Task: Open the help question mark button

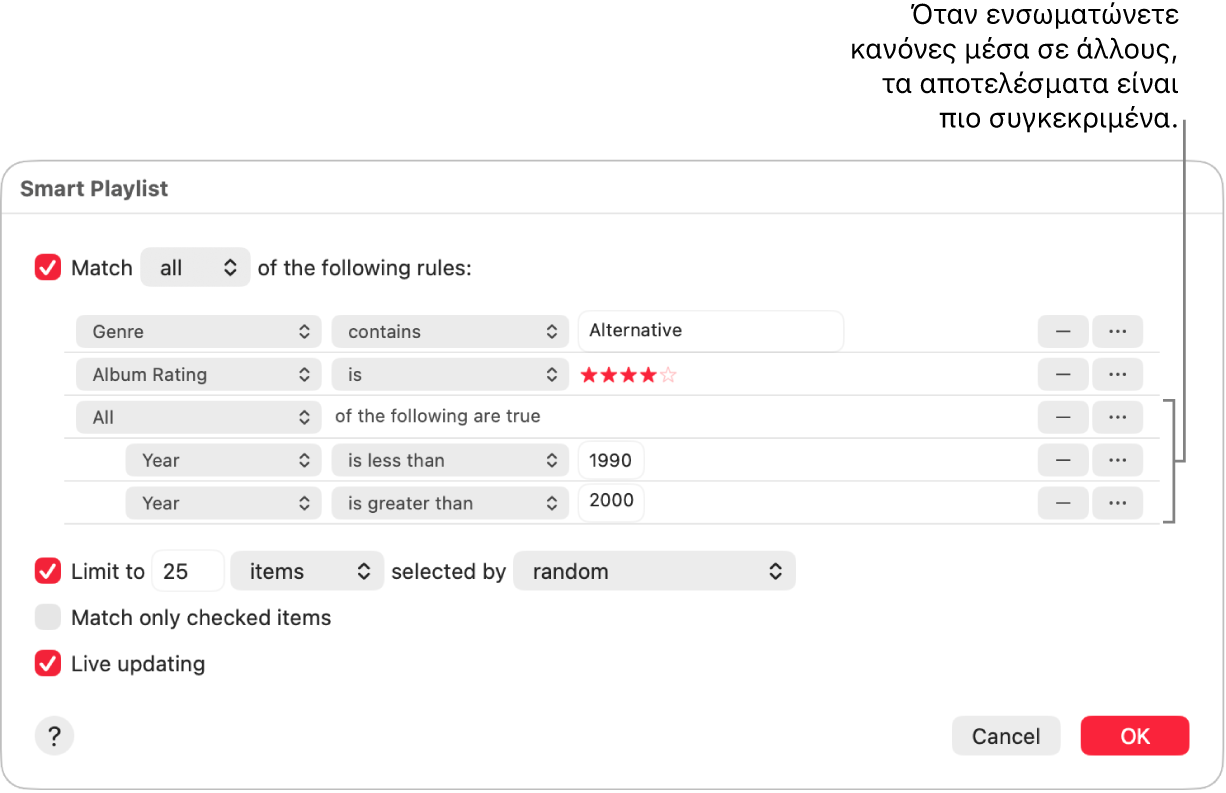Action: click(x=54, y=736)
